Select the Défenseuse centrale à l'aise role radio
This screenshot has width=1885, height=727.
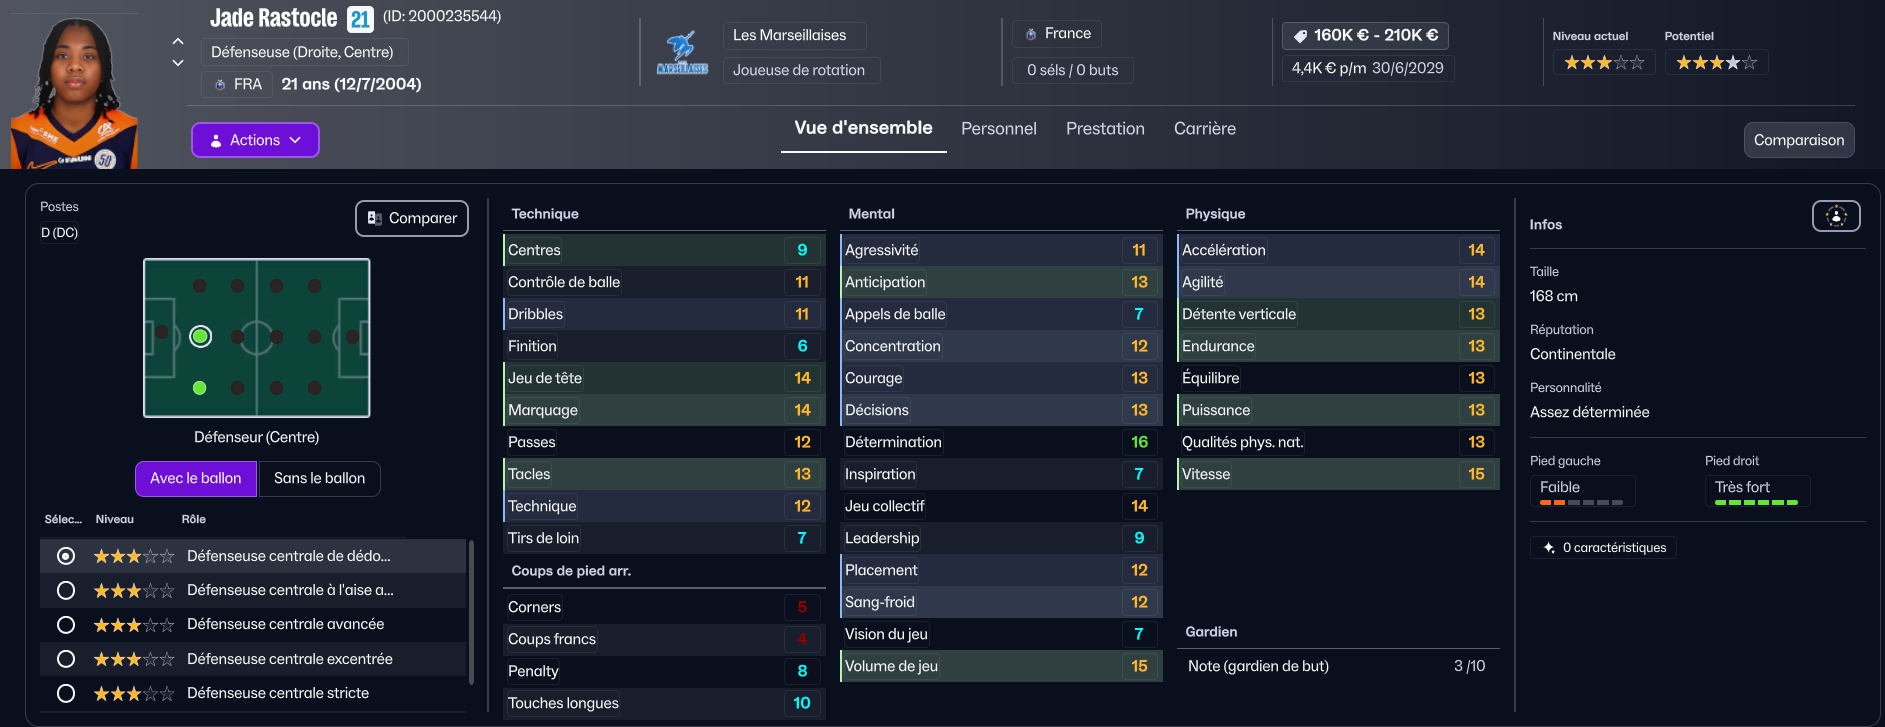coord(66,591)
